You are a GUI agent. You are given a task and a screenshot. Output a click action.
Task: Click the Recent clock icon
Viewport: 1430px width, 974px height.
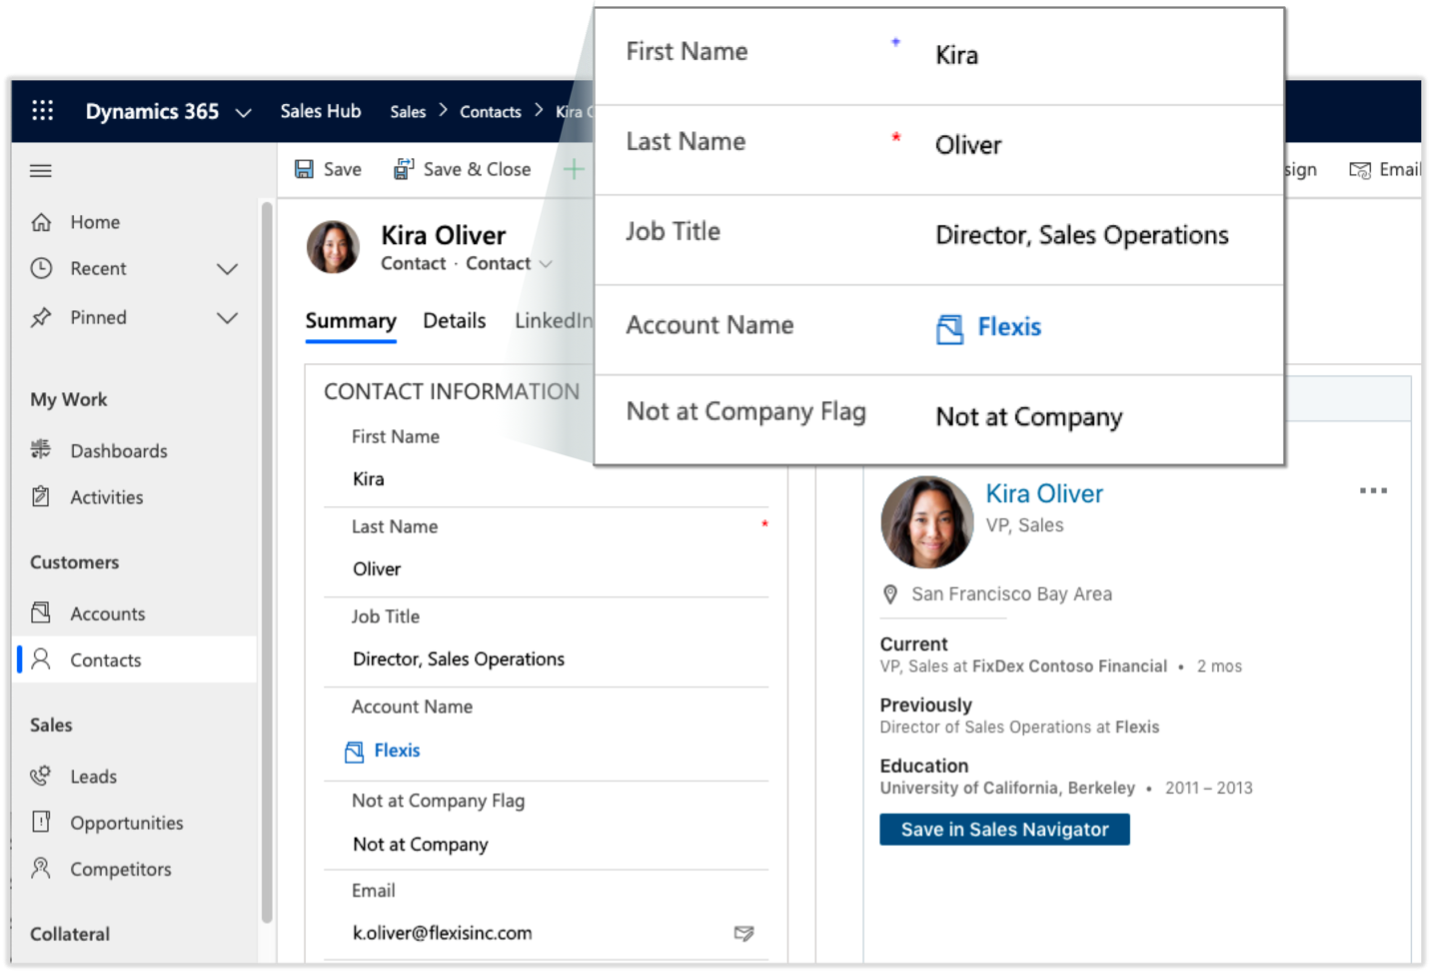(41, 268)
